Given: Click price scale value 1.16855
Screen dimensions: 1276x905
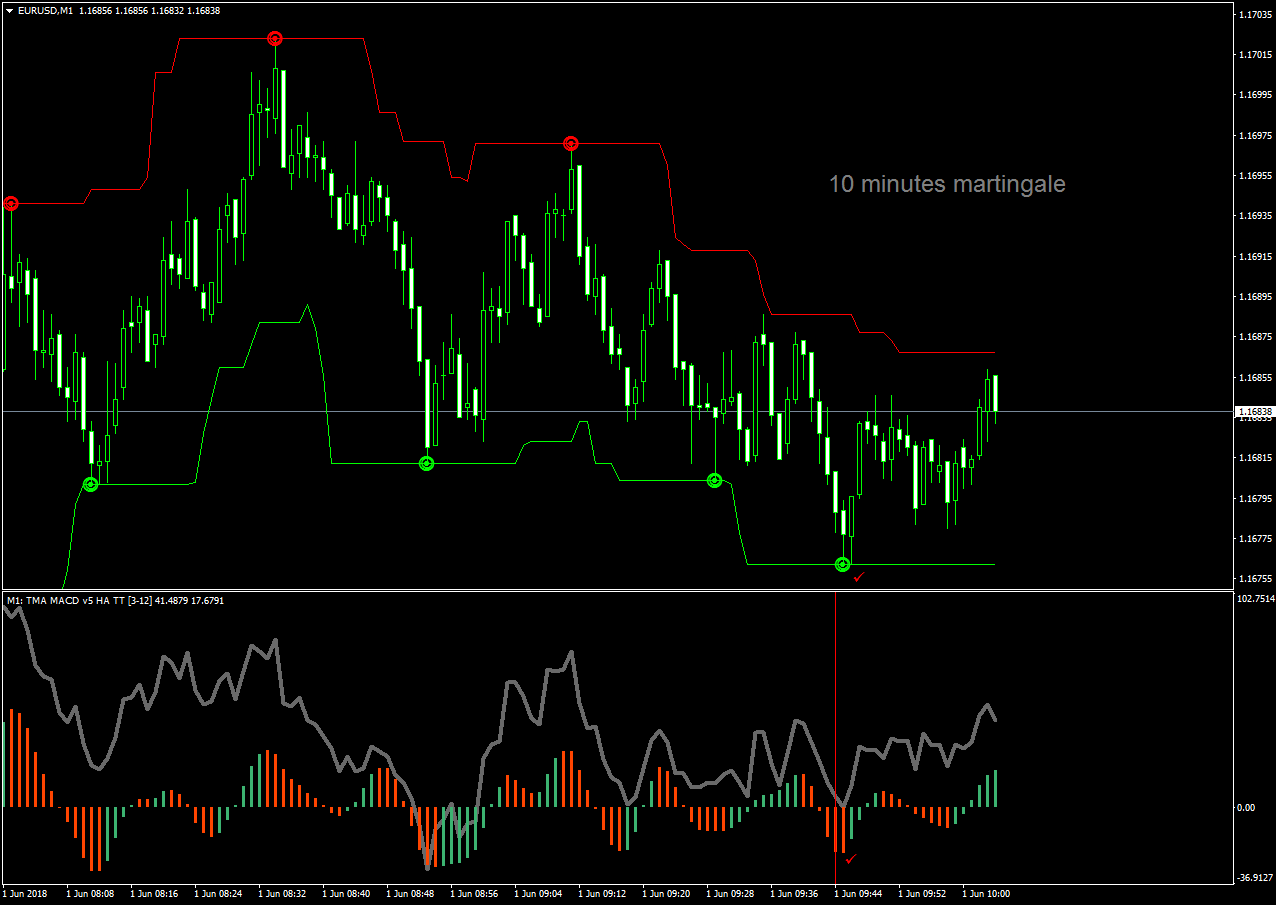Looking at the screenshot, I should coord(1254,378).
